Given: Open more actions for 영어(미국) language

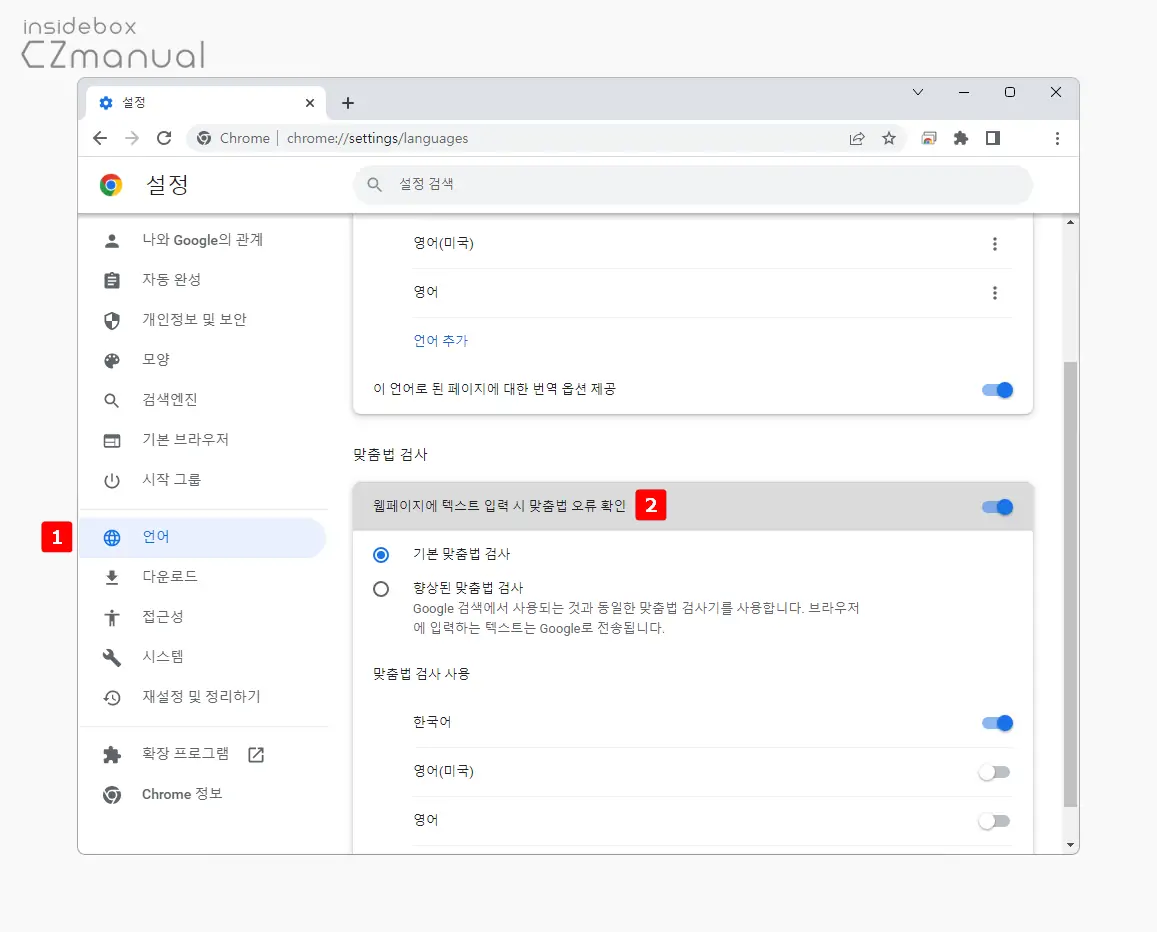Looking at the screenshot, I should pyautogui.click(x=995, y=244).
